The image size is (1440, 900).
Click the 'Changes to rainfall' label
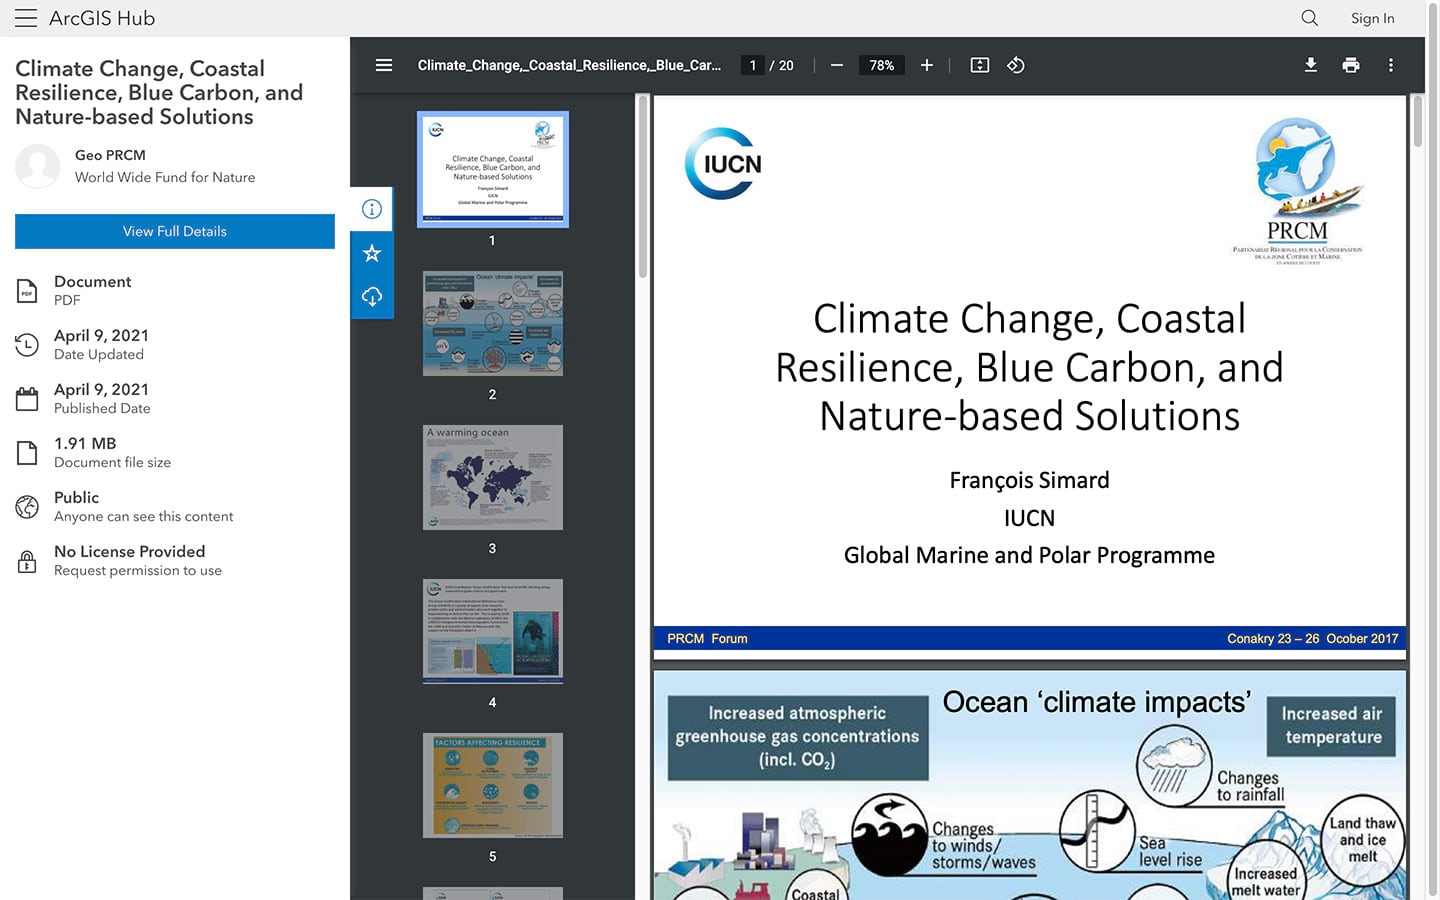click(x=1250, y=786)
